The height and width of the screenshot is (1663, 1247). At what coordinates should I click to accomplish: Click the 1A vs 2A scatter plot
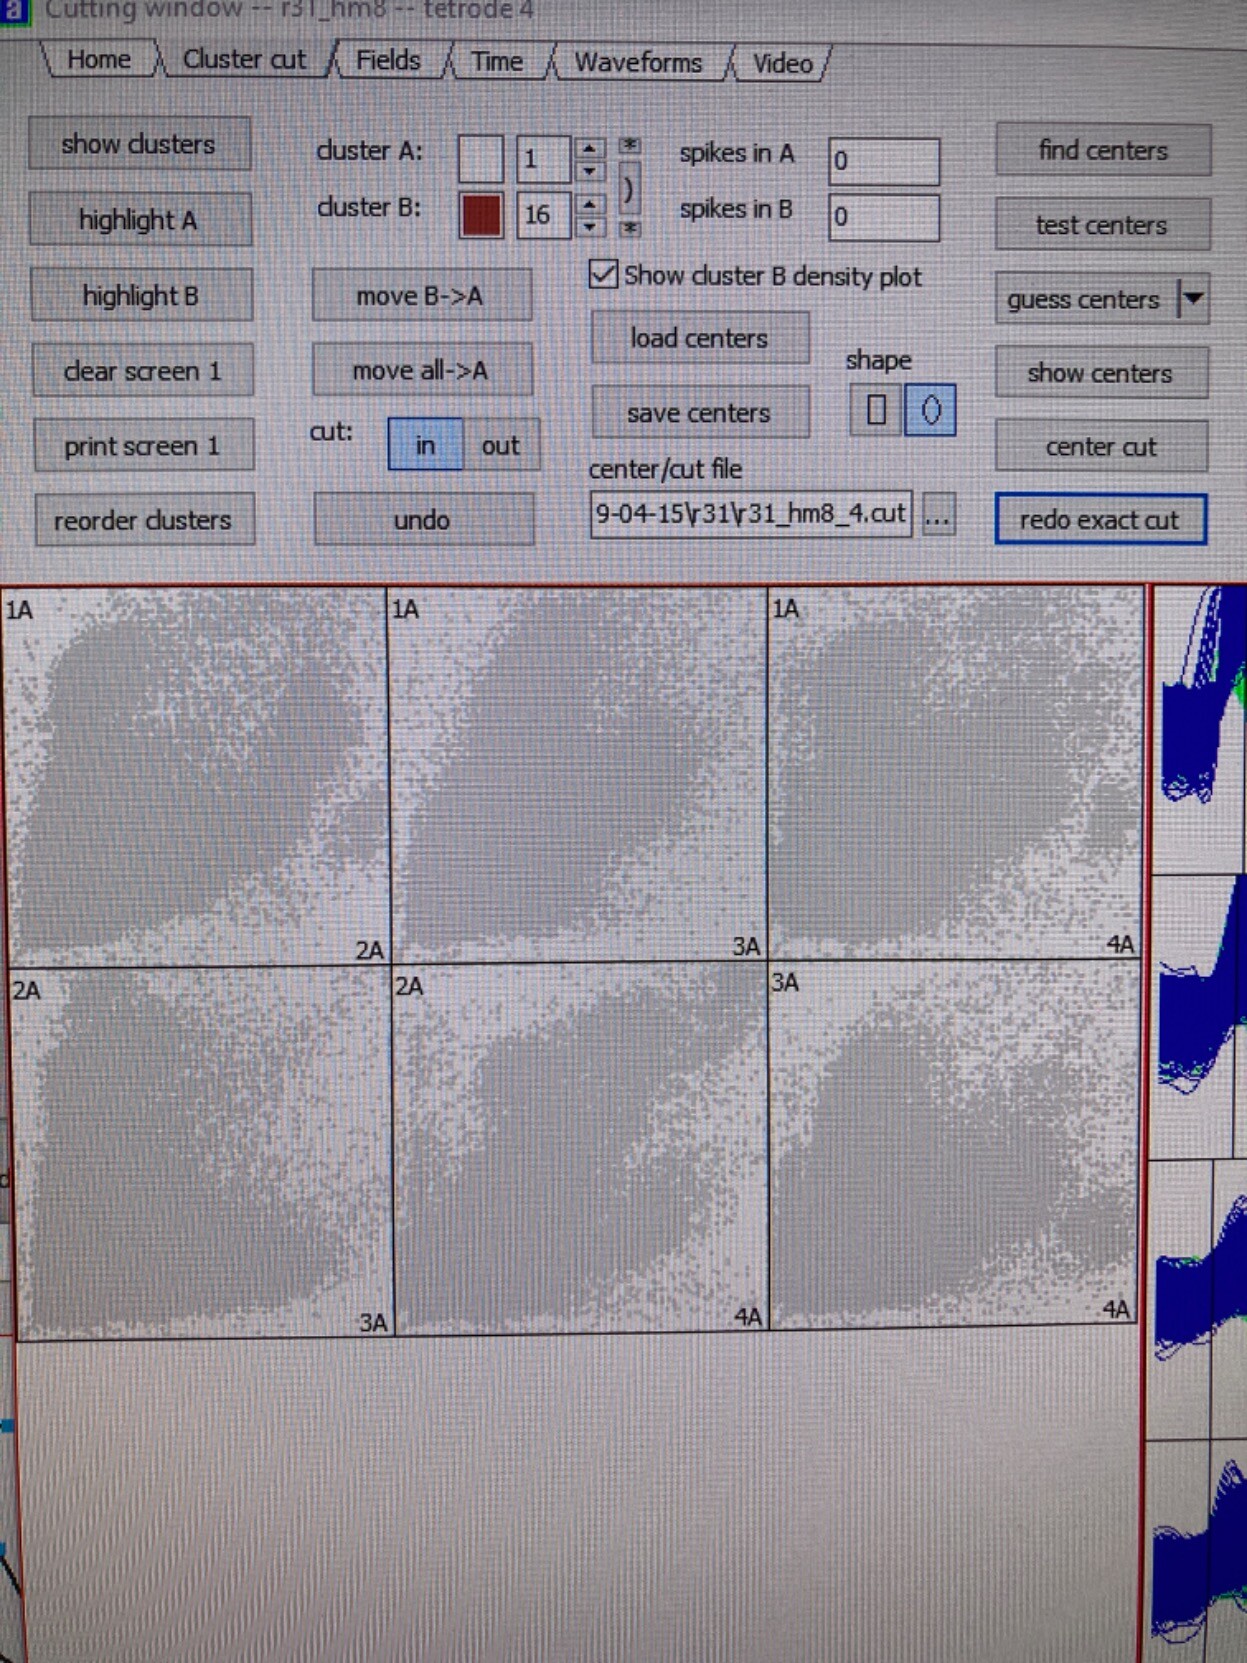click(197, 777)
